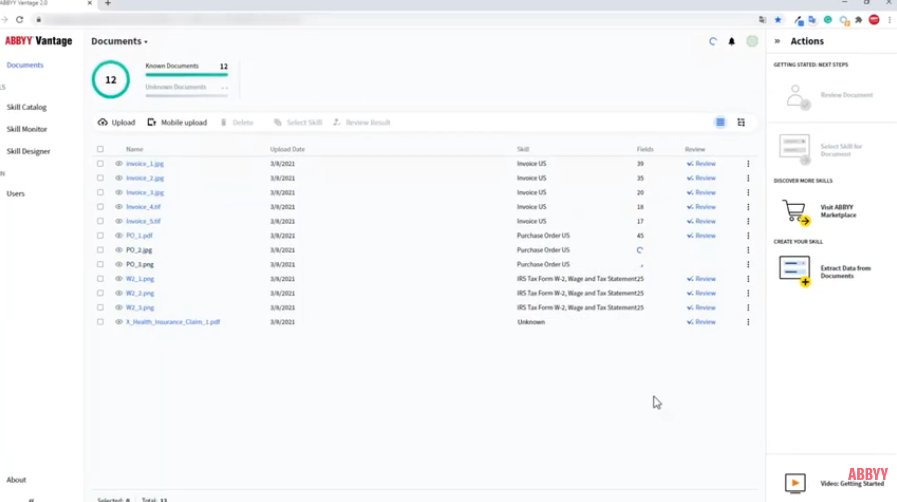Click Select Skill in toolbar
This screenshot has width=897, height=502.
tap(297, 122)
